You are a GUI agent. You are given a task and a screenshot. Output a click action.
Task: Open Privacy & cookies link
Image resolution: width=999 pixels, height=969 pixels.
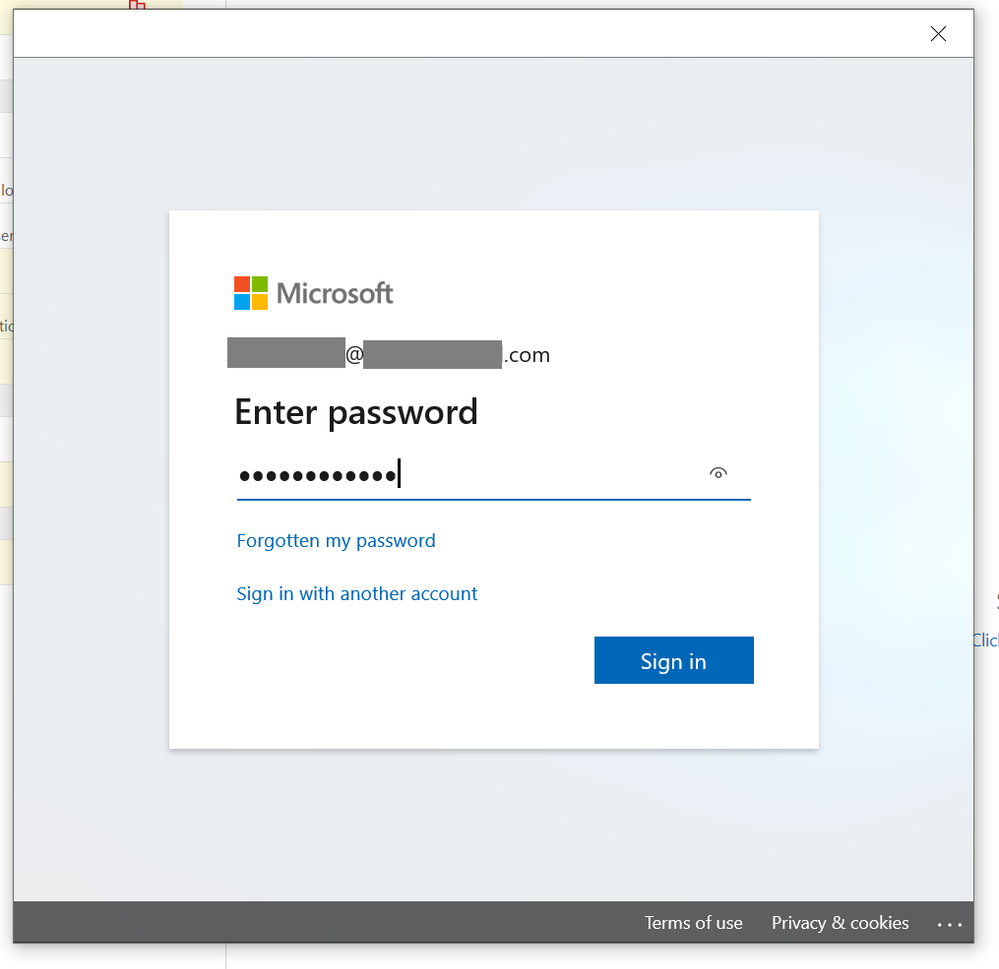(x=840, y=922)
